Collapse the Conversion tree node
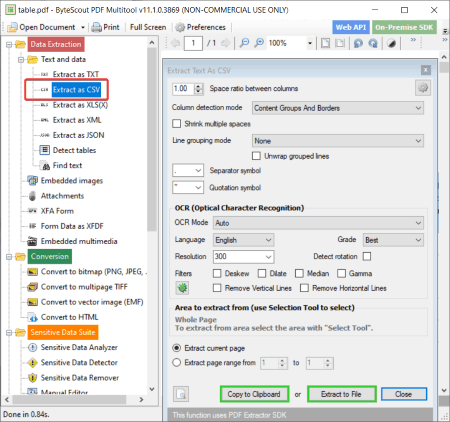The image size is (450, 422). point(9,257)
